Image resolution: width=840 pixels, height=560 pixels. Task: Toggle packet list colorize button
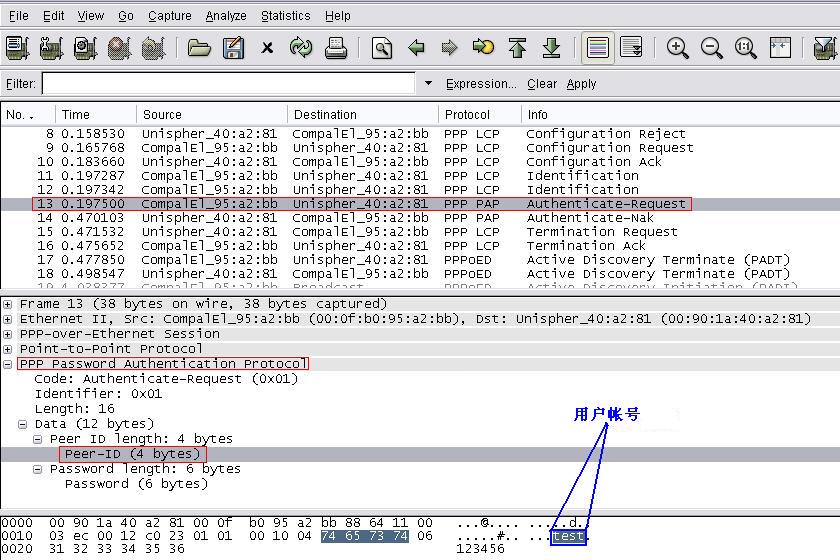598,47
